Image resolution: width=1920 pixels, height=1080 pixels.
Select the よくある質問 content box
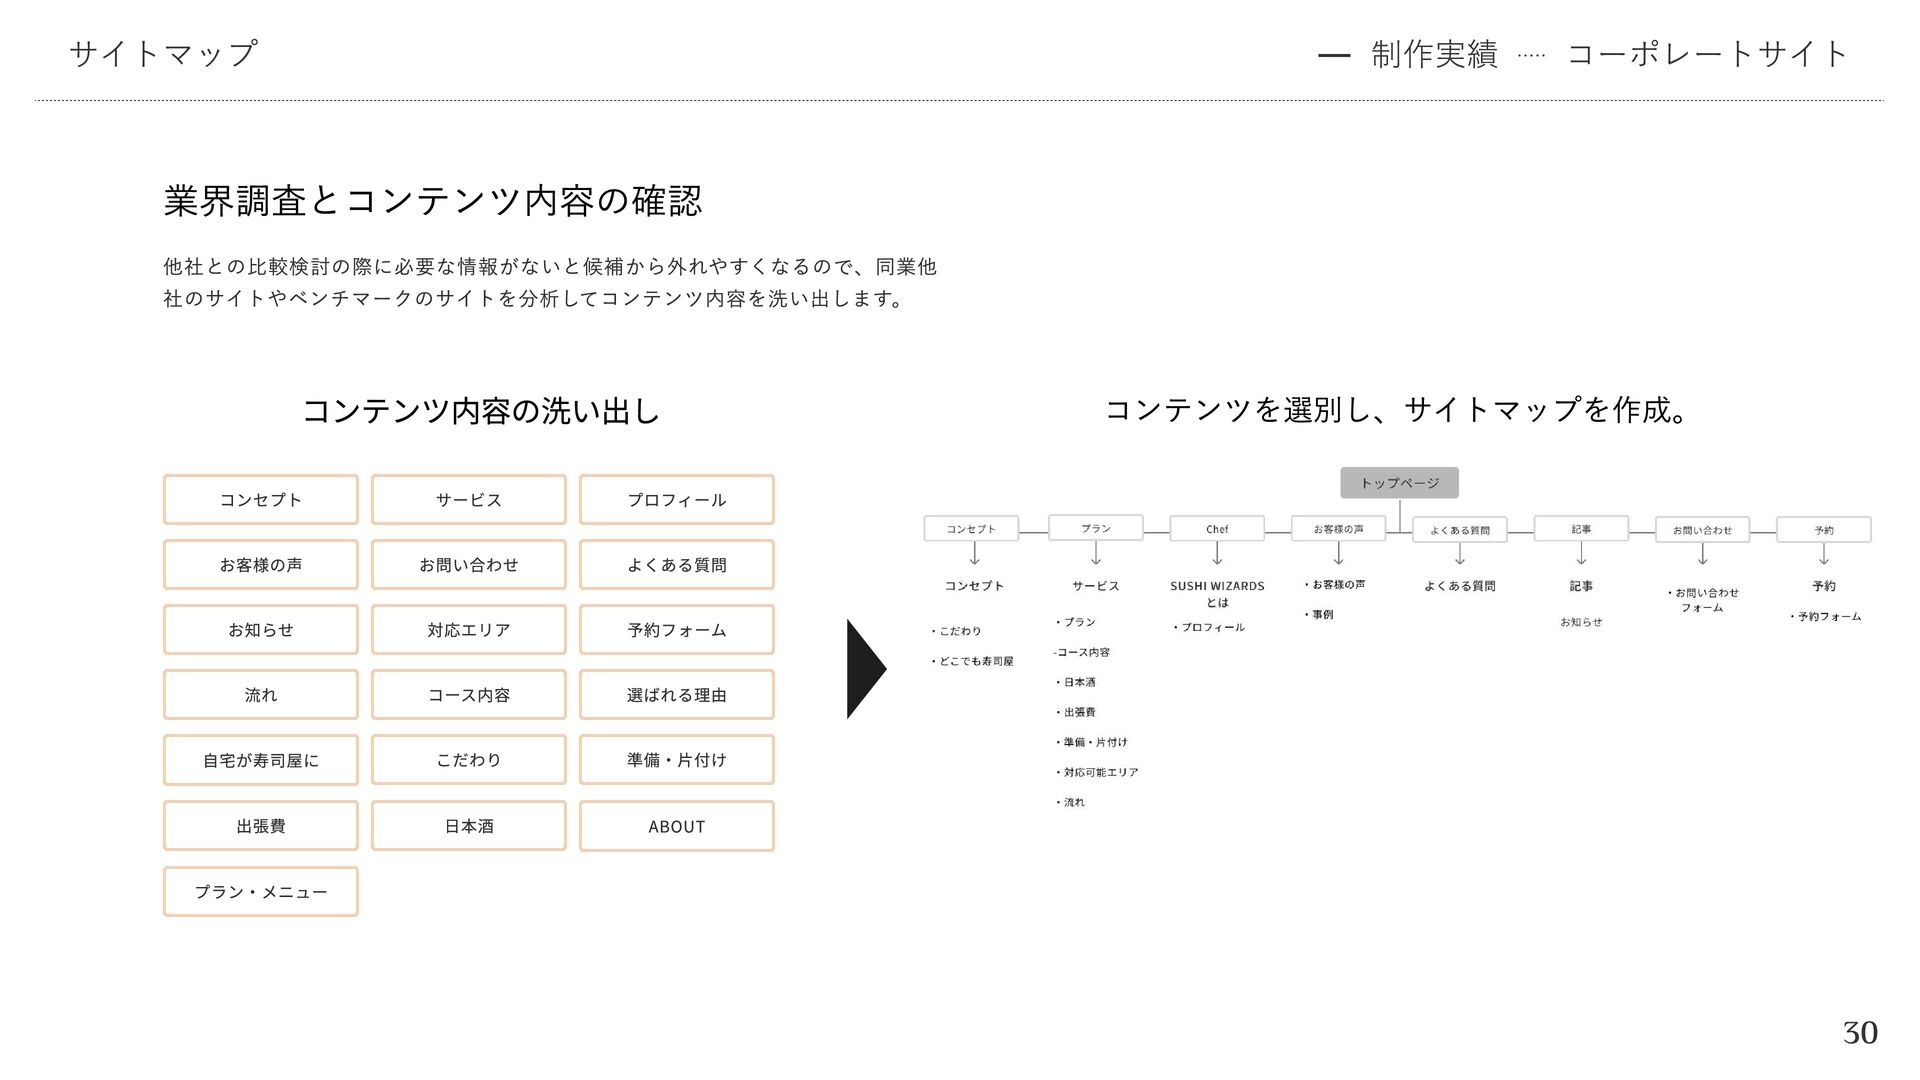(x=677, y=565)
